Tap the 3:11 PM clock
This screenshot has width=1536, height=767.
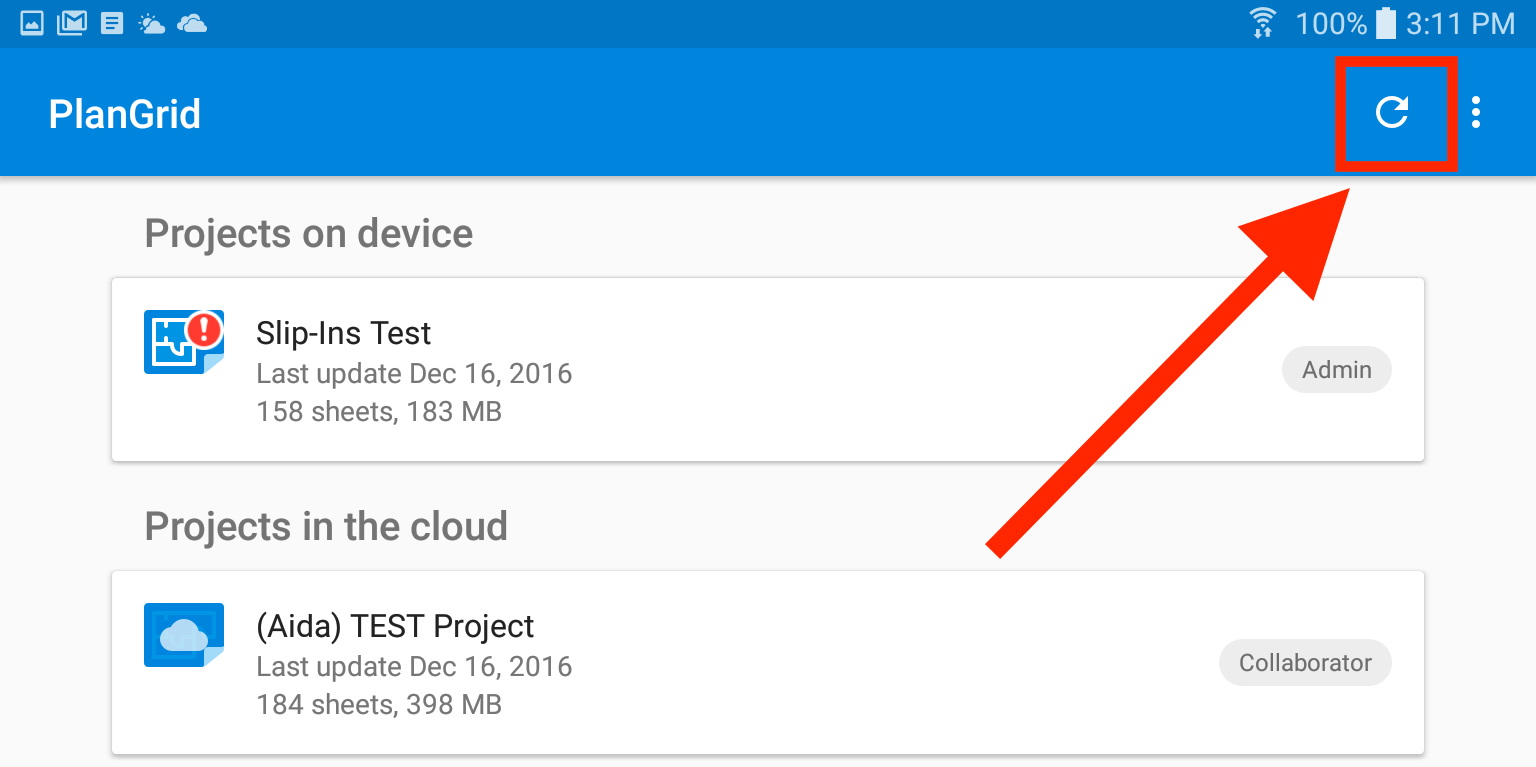pyautogui.click(x=1460, y=23)
